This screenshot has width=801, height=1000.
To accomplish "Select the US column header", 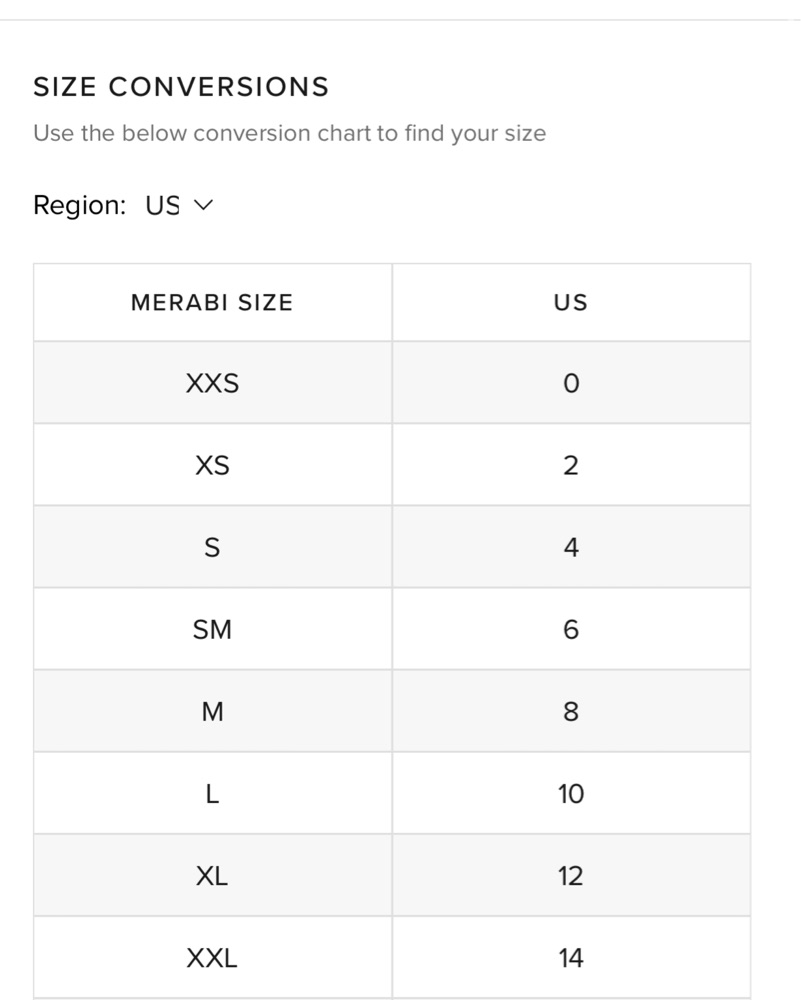I will tap(571, 302).
